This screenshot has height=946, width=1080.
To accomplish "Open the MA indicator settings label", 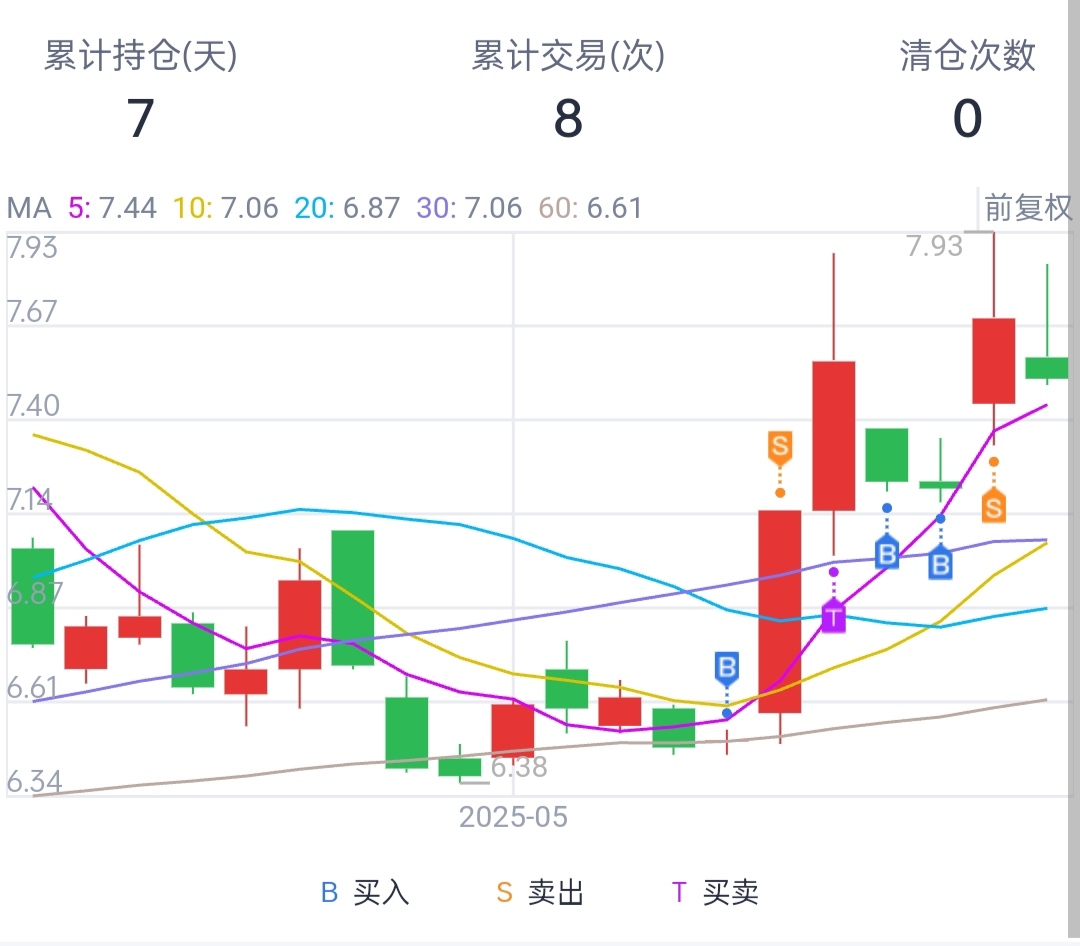I will [x=28, y=208].
